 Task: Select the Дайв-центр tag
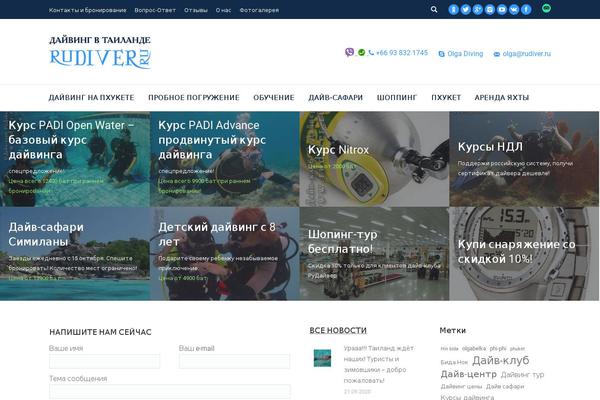click(x=468, y=374)
